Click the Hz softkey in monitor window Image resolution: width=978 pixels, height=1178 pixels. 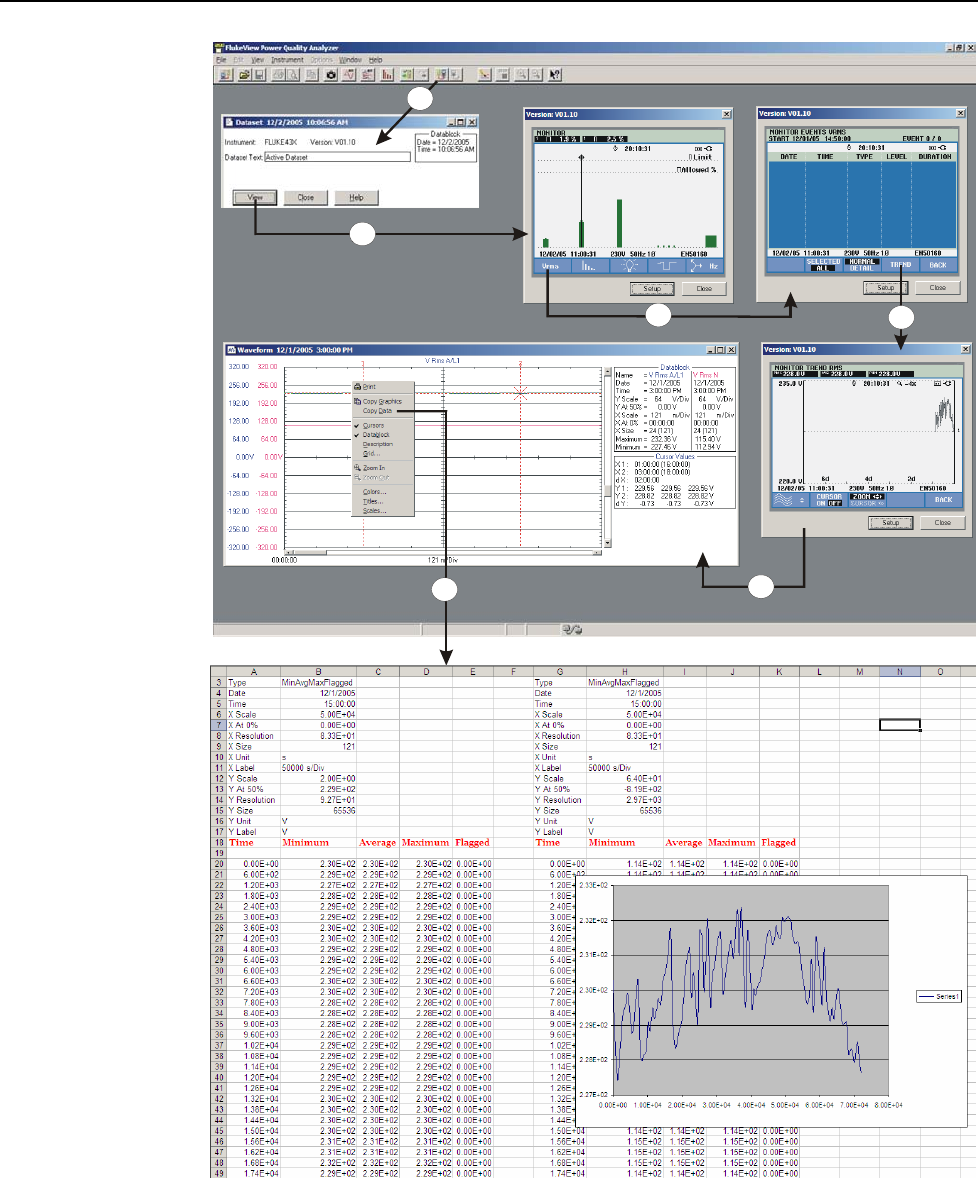[x=705, y=266]
